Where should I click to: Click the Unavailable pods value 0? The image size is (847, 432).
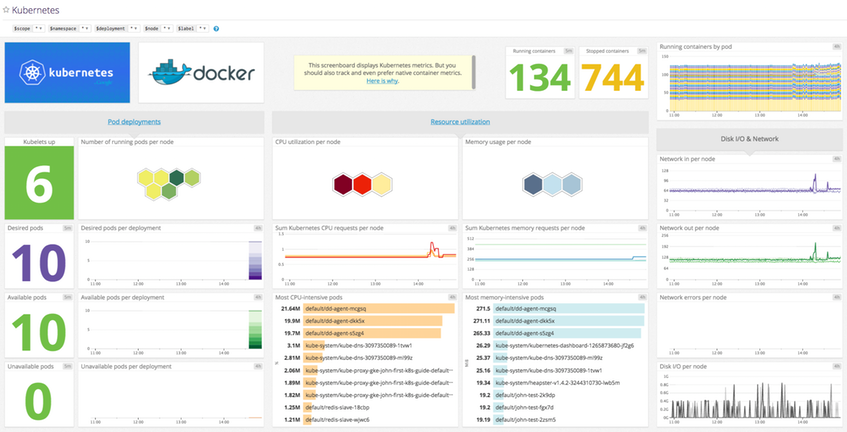(39, 401)
